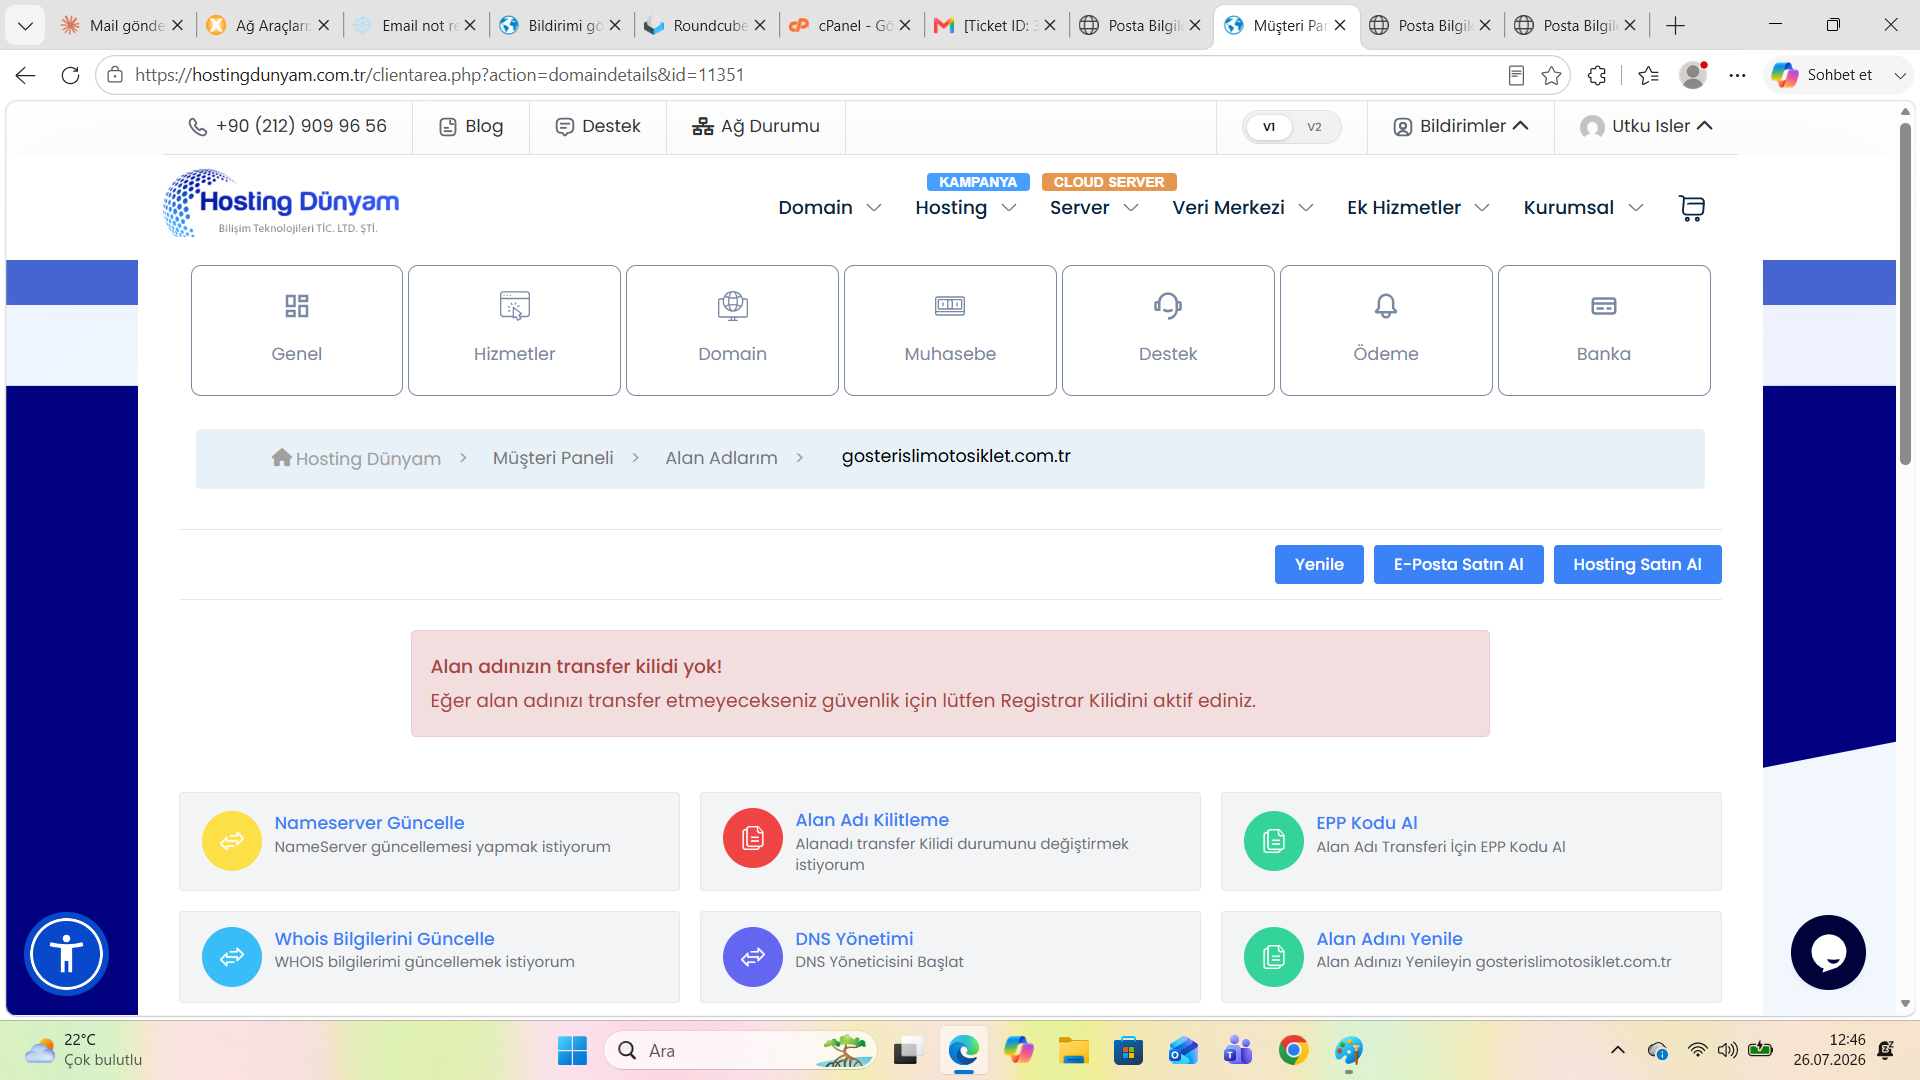Add this page to favorites star
The image size is (1920, 1080).
(x=1551, y=75)
